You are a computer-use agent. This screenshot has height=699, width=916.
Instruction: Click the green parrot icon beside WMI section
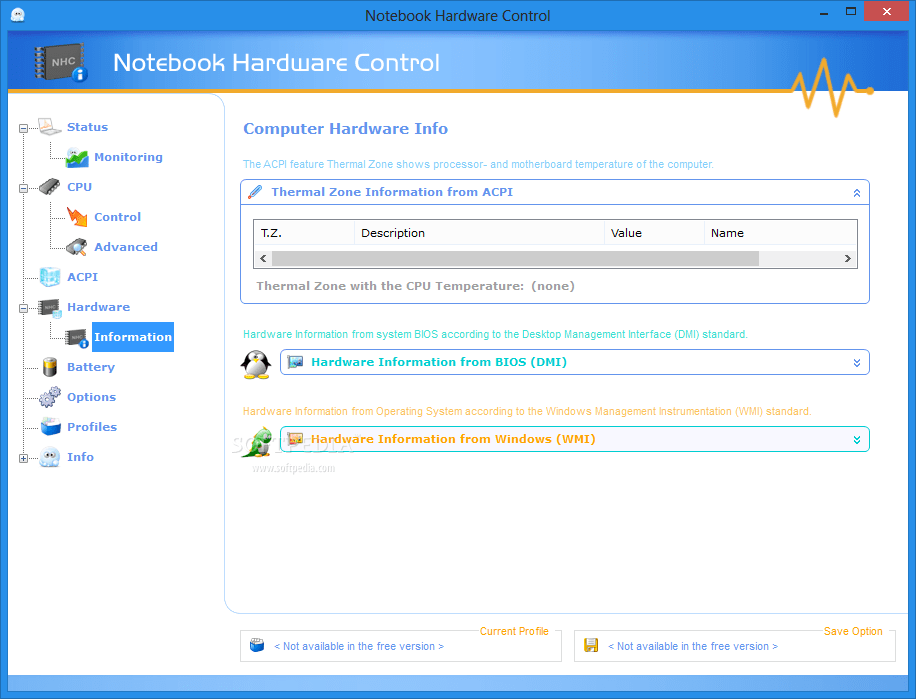[259, 442]
